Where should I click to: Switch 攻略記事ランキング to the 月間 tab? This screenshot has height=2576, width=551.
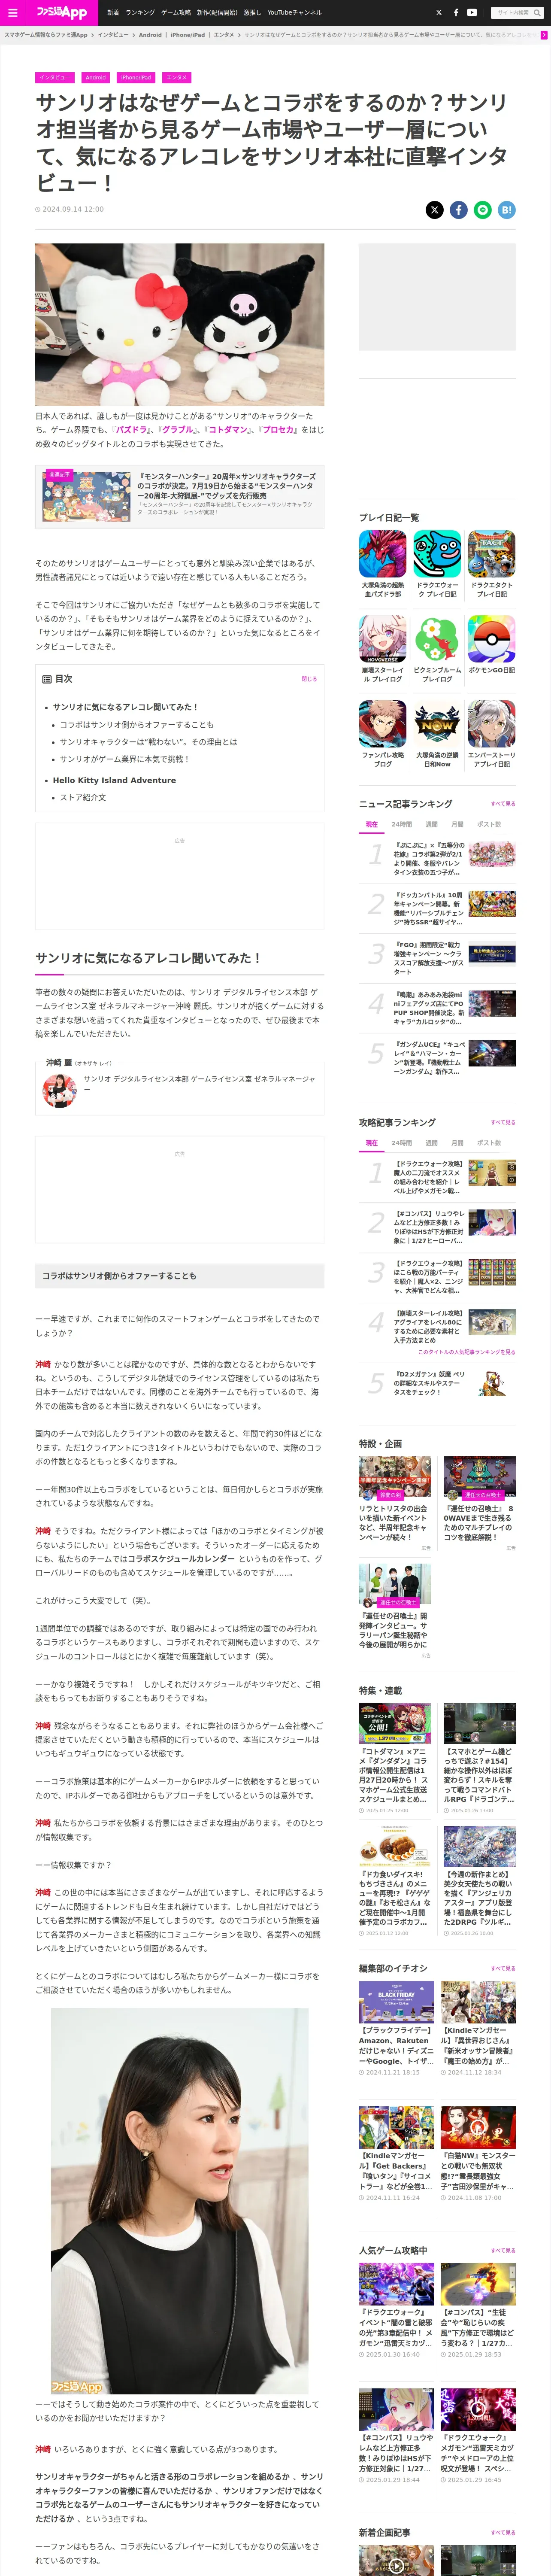pos(457,1143)
